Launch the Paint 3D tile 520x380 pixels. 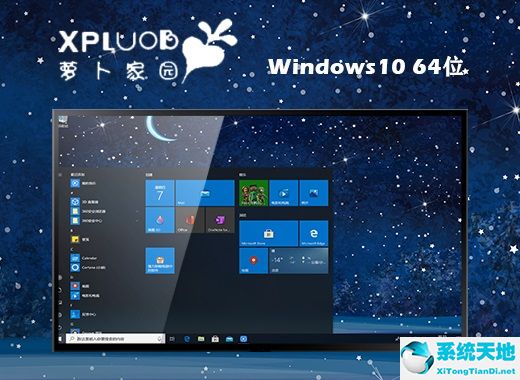(160, 220)
